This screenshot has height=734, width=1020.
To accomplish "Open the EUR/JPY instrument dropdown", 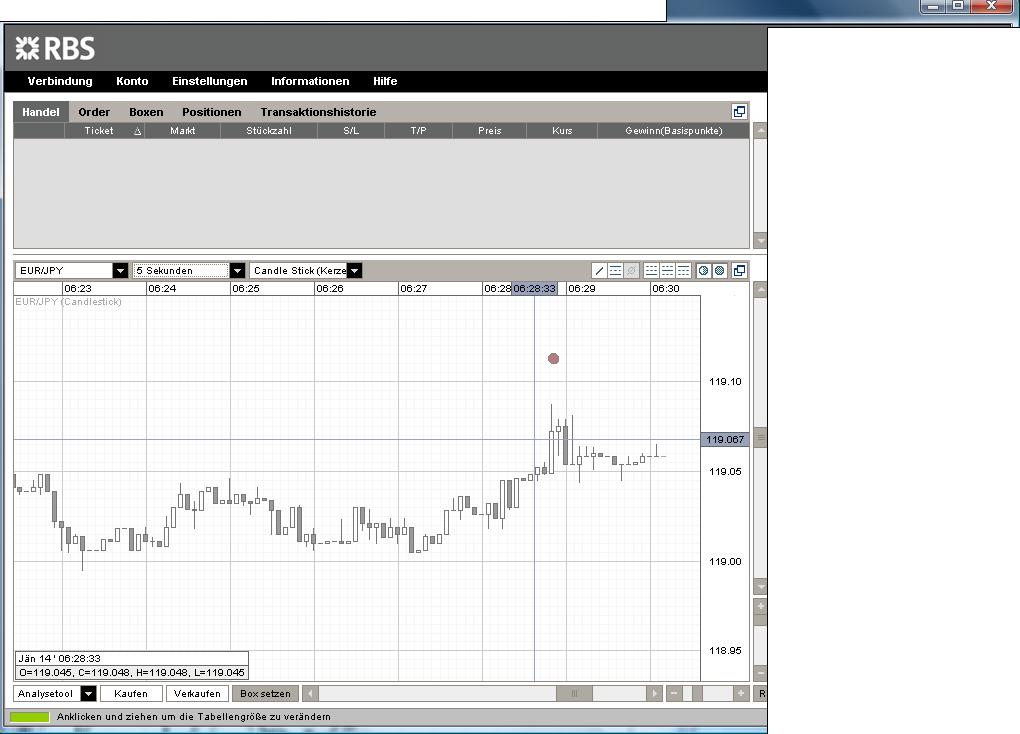I will coord(120,270).
